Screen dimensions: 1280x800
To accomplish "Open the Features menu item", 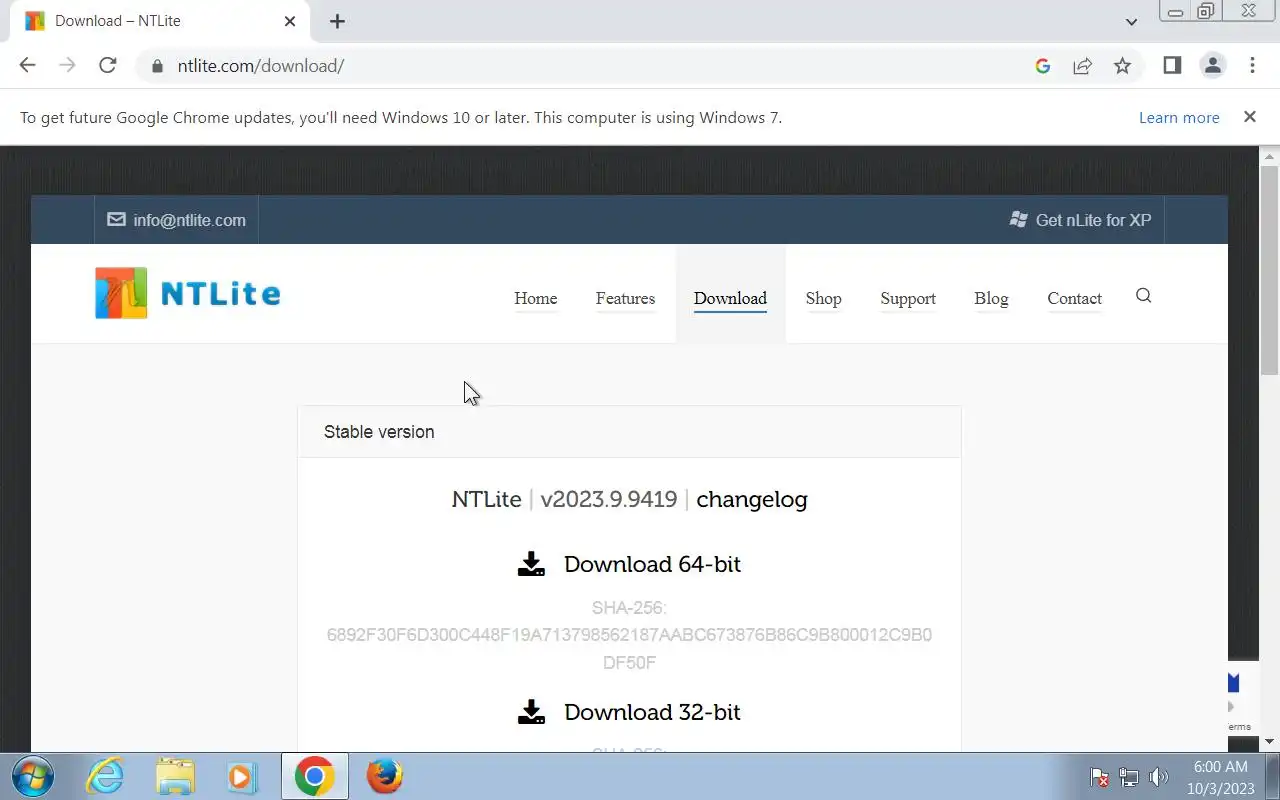I will [625, 298].
